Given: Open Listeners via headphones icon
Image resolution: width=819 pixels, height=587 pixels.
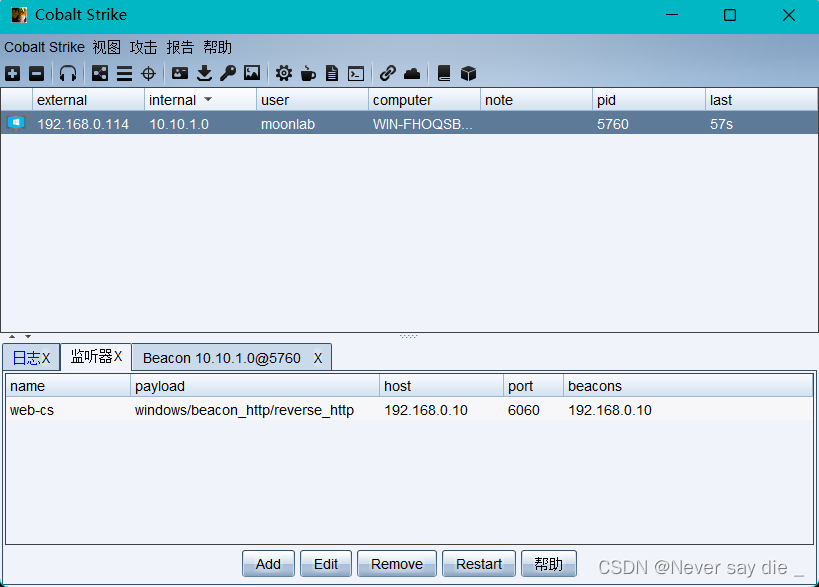Looking at the screenshot, I should click(68, 74).
